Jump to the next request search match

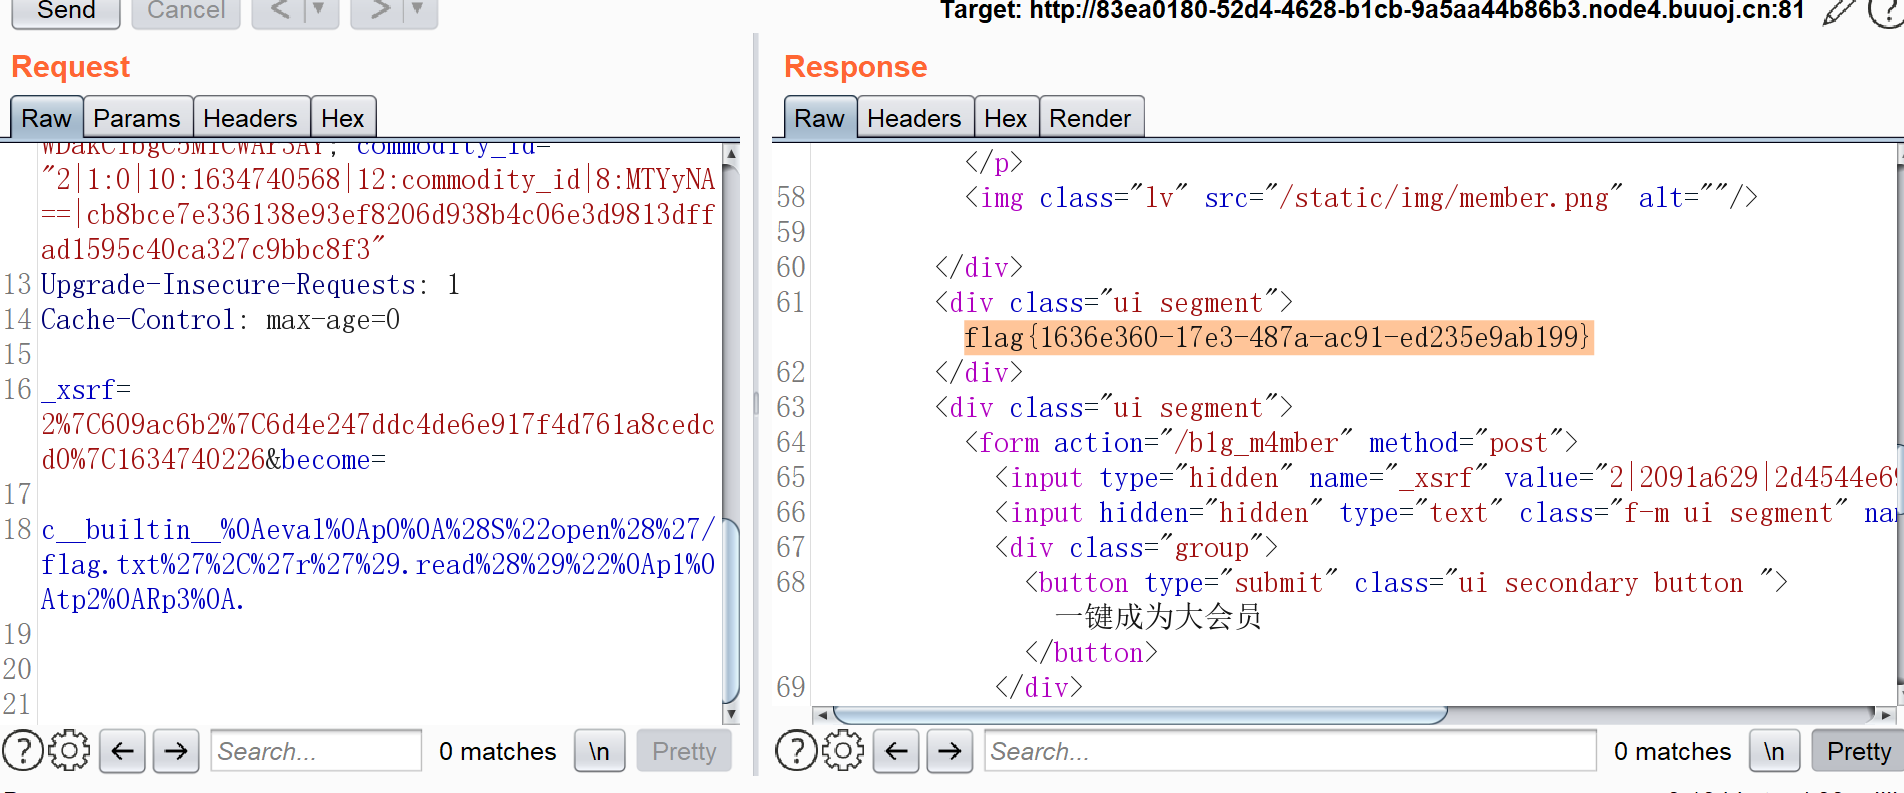pos(176,751)
